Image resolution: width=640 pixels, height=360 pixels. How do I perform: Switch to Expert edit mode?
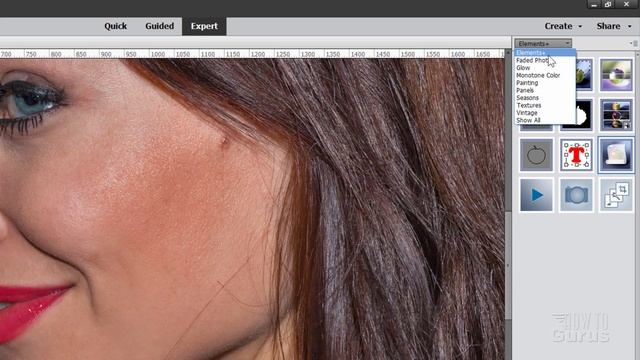(204, 26)
